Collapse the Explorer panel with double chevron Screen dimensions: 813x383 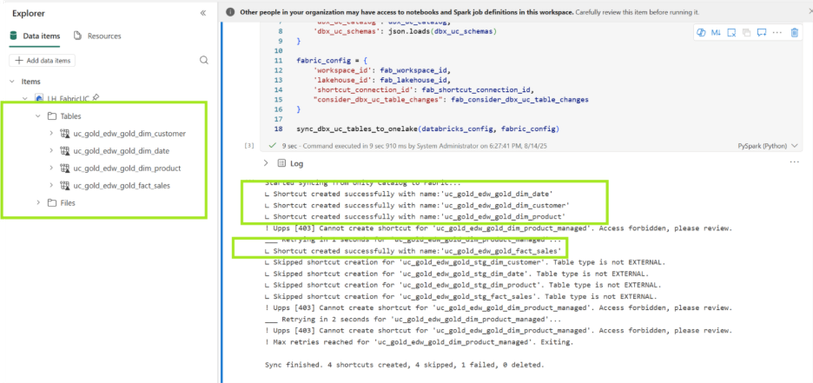(203, 13)
